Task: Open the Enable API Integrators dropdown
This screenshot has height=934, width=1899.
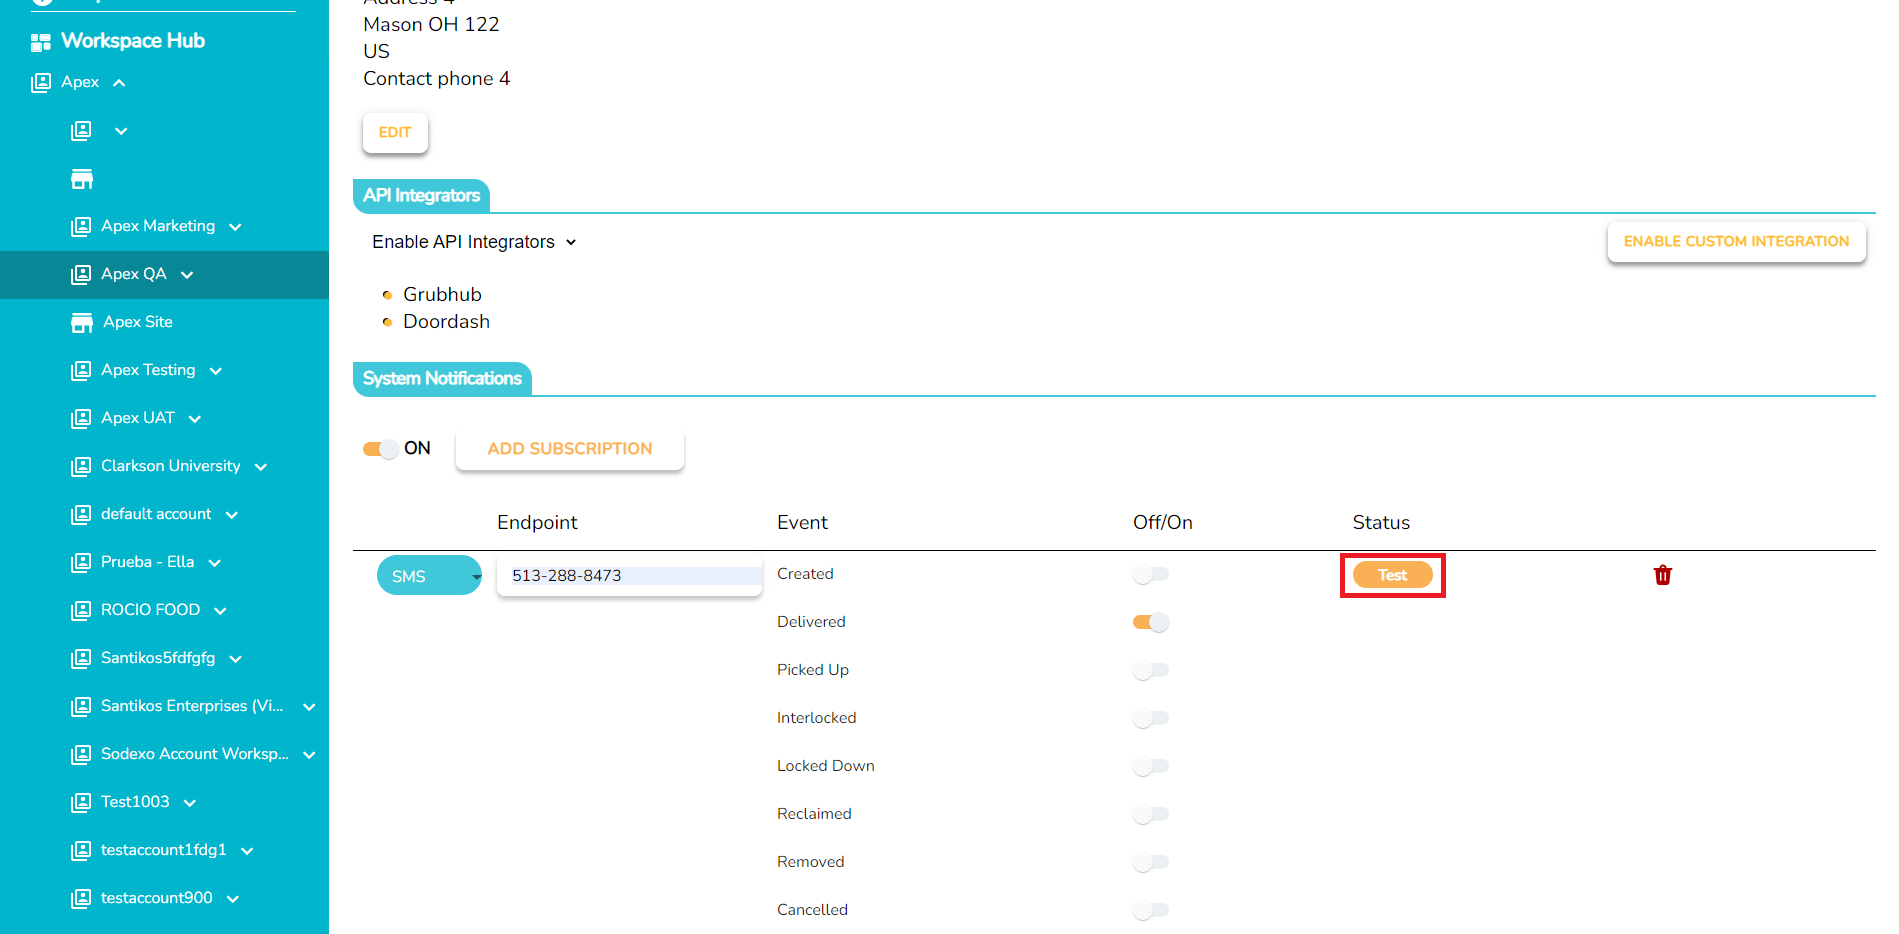Action: pos(474,242)
